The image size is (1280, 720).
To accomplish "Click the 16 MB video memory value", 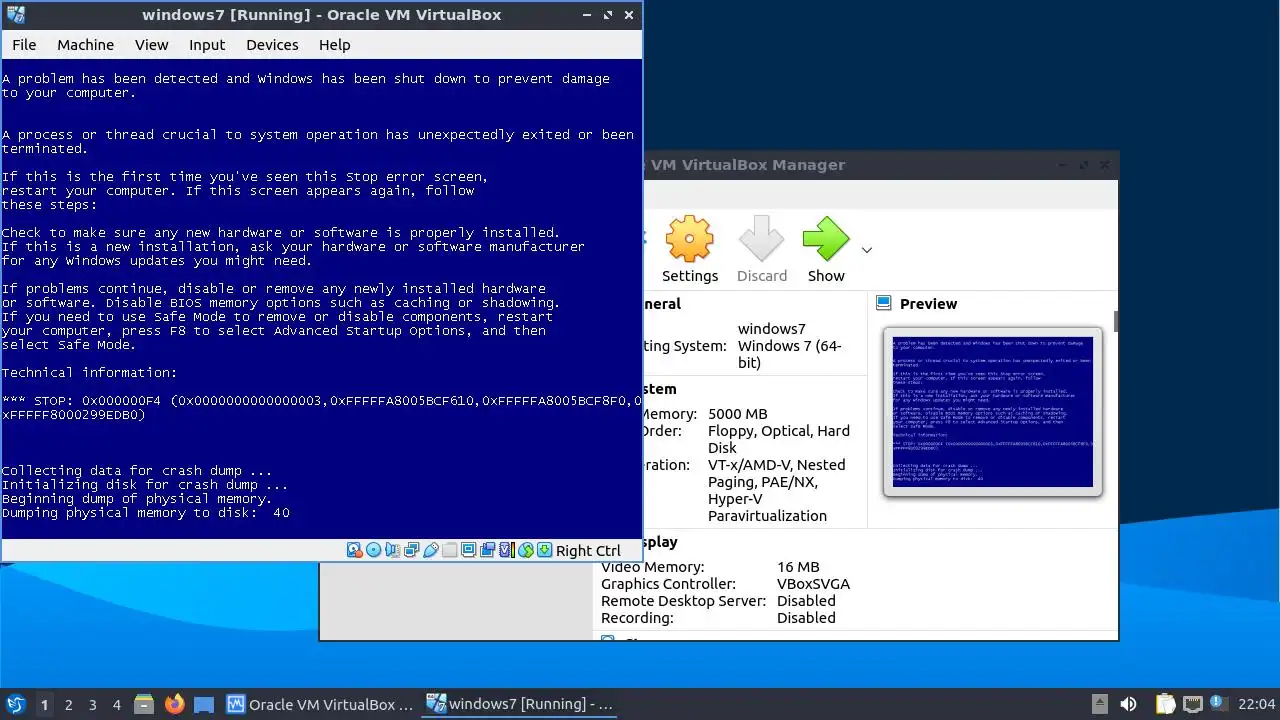I will pos(798,567).
